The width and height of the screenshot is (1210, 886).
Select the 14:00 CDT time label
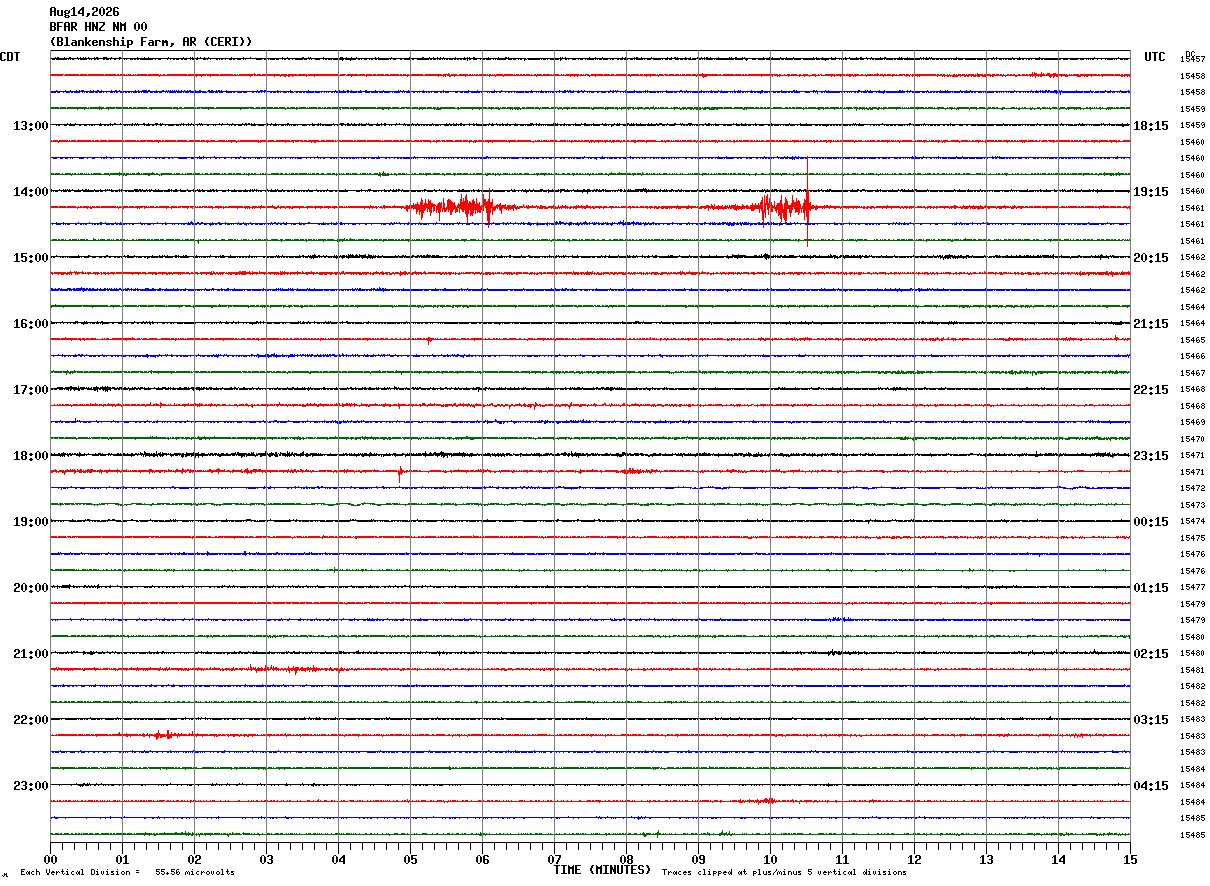pos(30,191)
